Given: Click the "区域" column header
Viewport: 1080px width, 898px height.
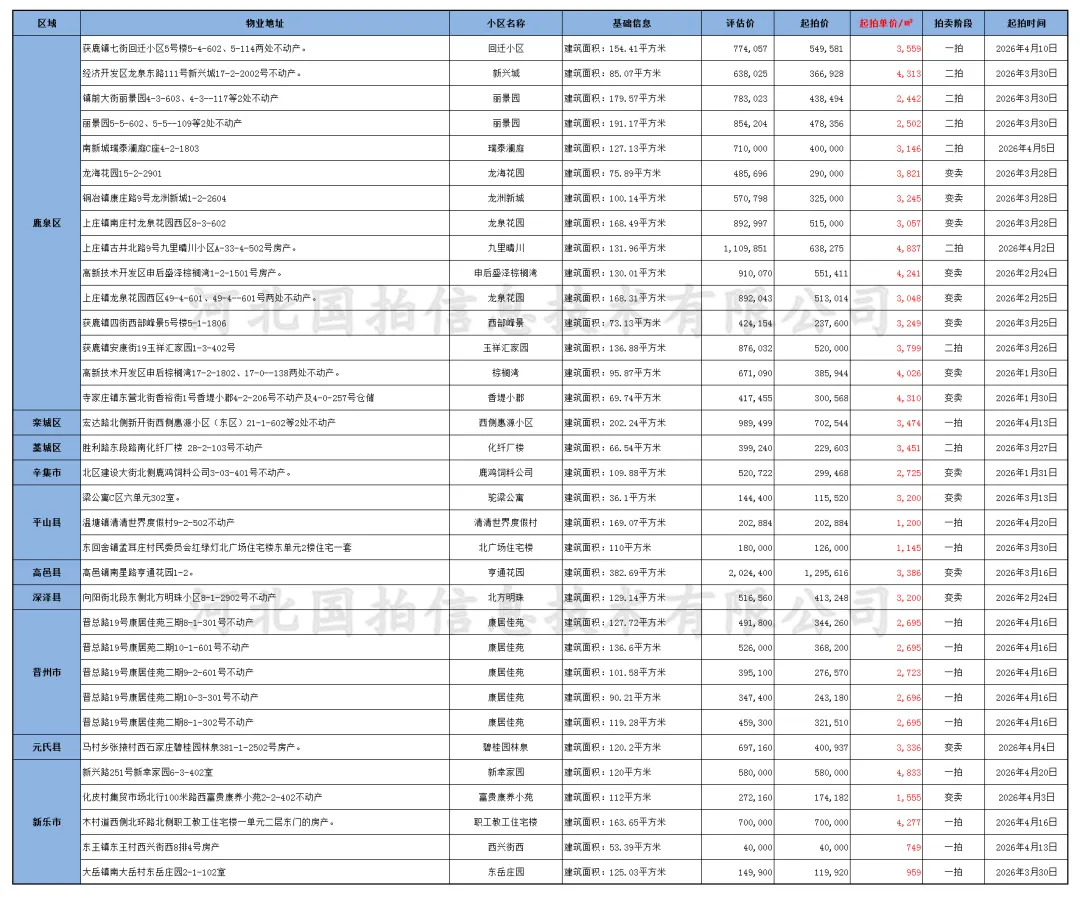Looking at the screenshot, I should coord(47,23).
